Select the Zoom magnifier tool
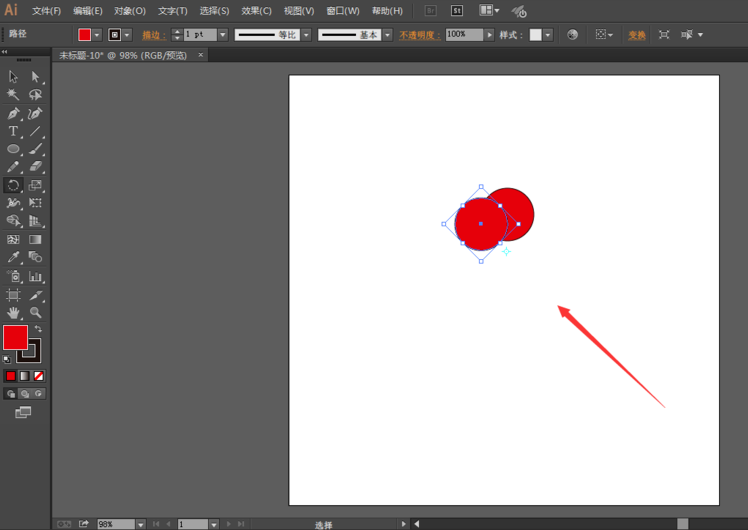 coord(36,313)
